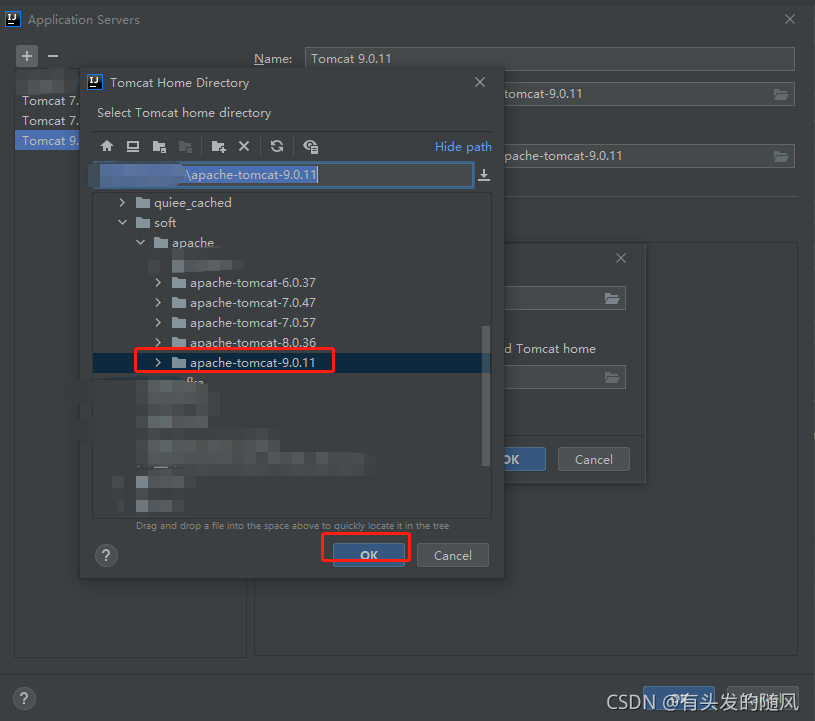Click Hide path link
This screenshot has height=721, width=815.
(x=463, y=147)
